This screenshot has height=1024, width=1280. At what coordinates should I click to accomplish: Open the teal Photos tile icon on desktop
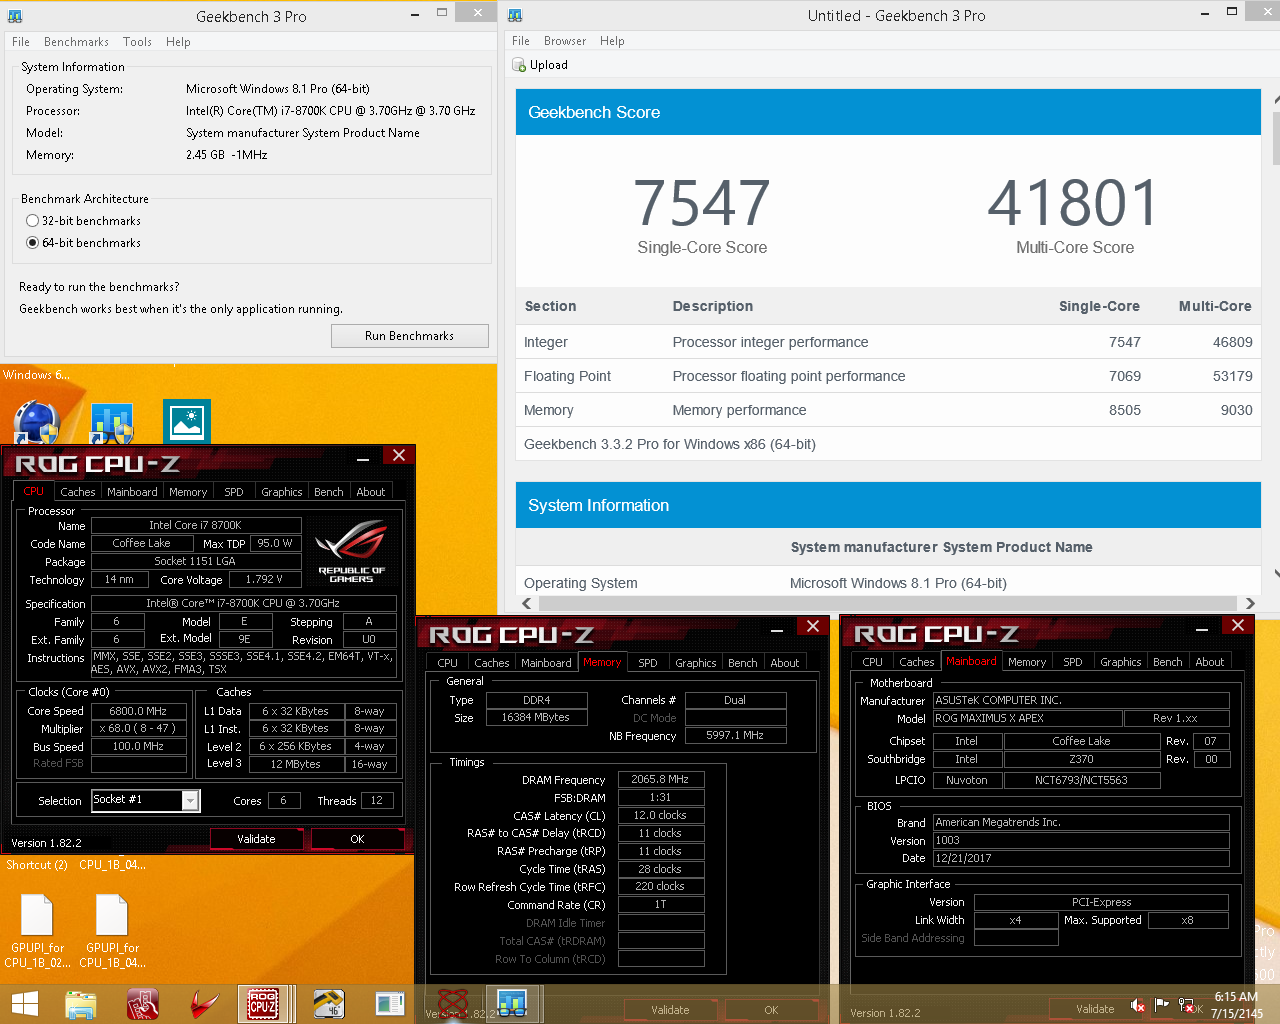(186, 422)
